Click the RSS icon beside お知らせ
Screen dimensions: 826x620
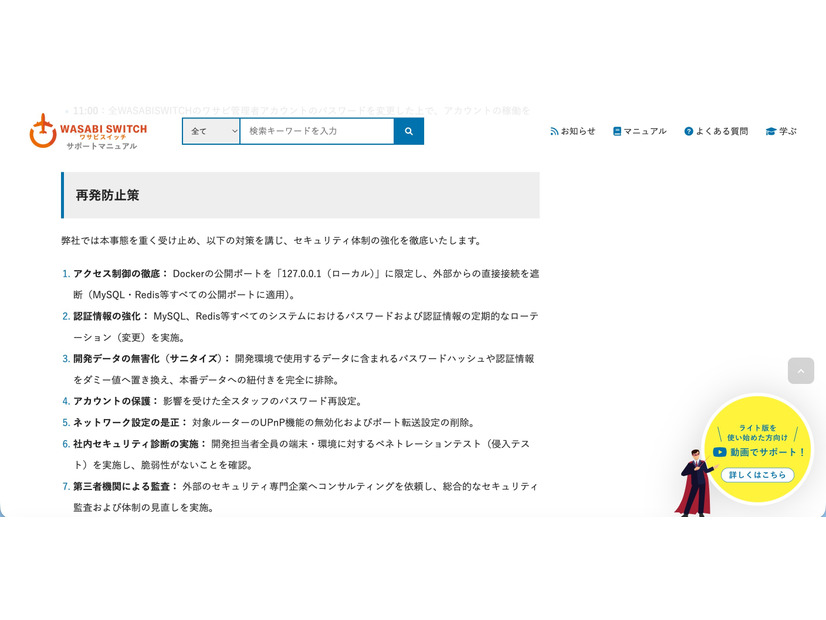tap(554, 131)
